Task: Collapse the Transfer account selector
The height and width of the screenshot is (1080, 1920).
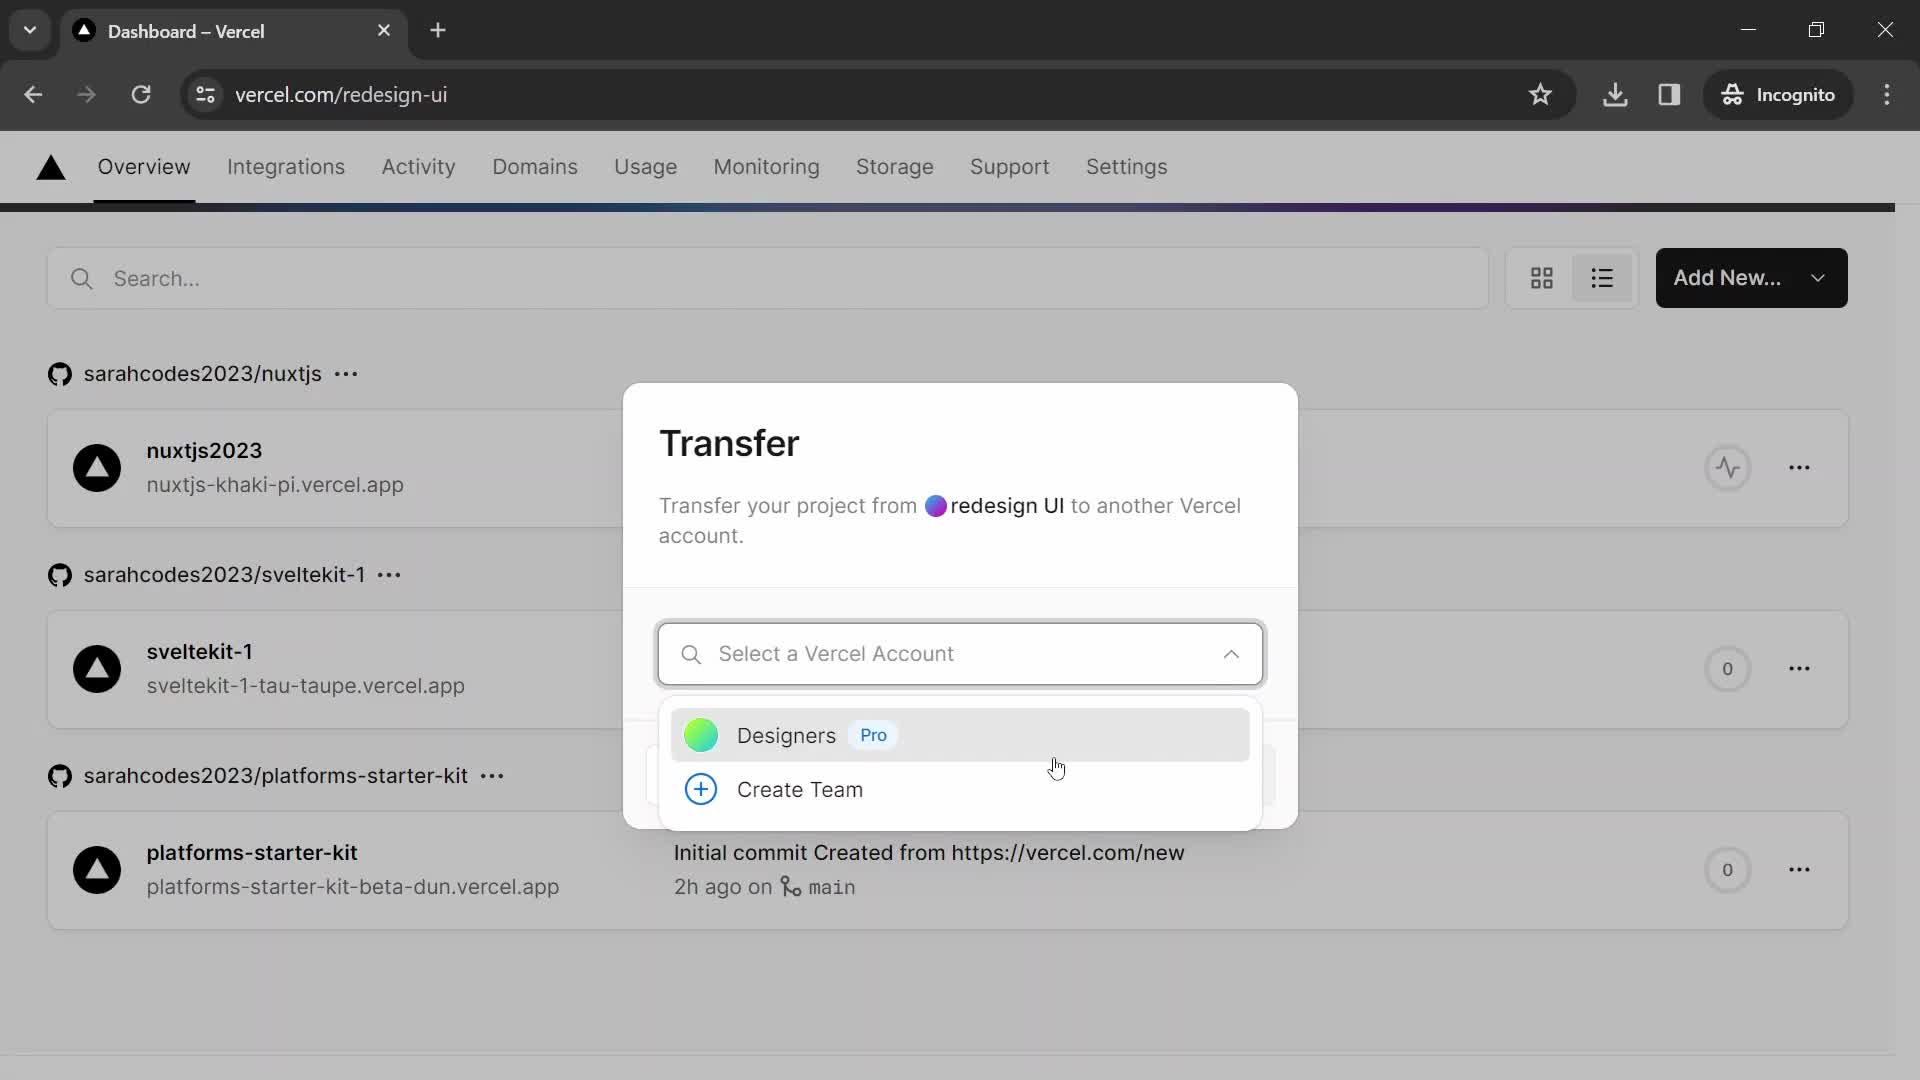Action: [x=1229, y=653]
